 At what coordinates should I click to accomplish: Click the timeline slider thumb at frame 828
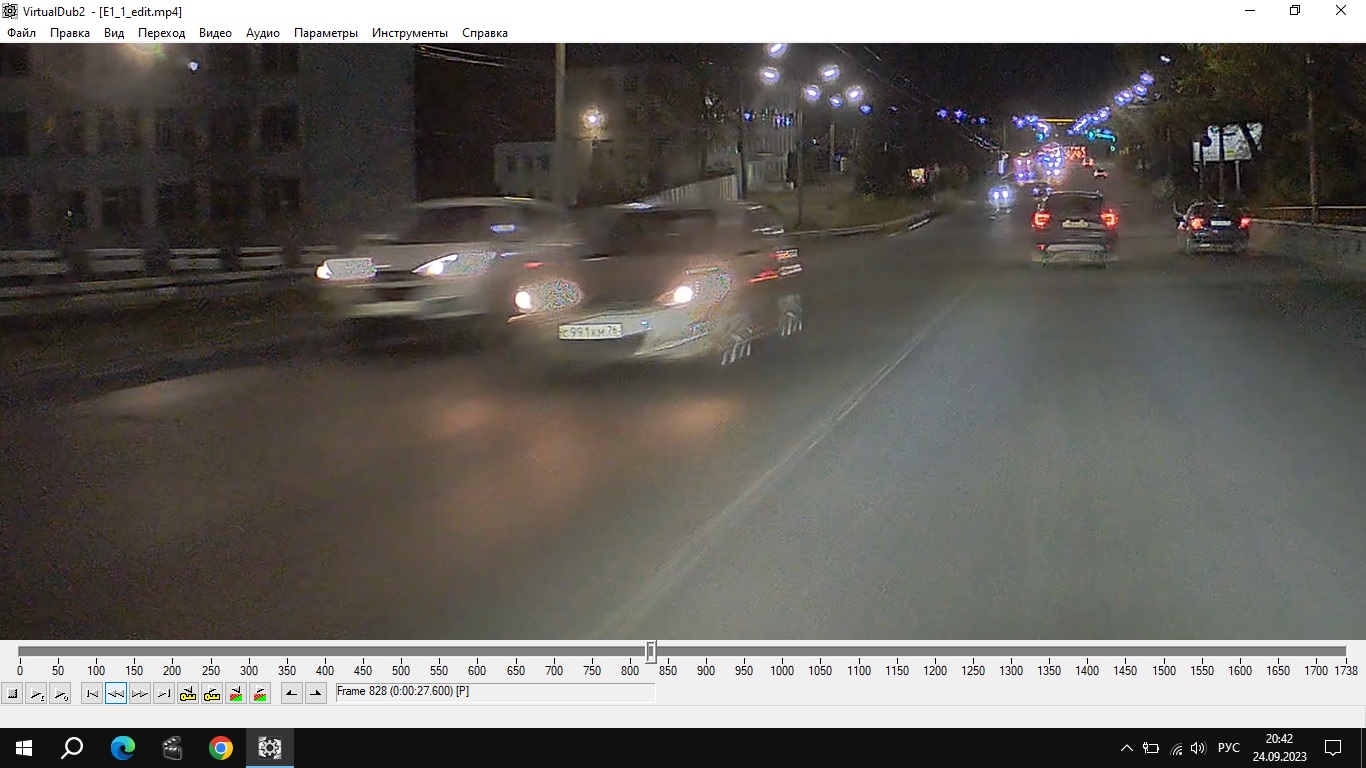tap(651, 652)
